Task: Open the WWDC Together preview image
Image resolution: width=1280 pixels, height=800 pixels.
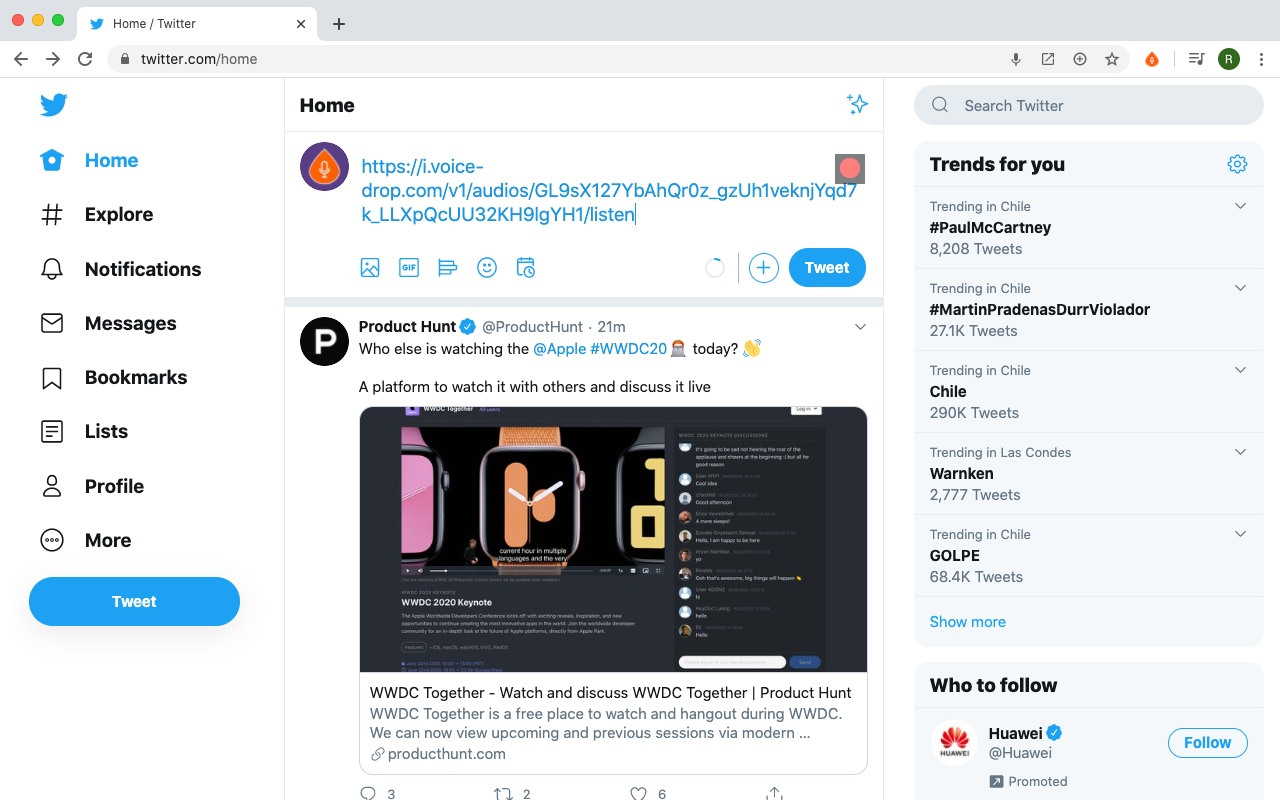Action: tap(613, 539)
